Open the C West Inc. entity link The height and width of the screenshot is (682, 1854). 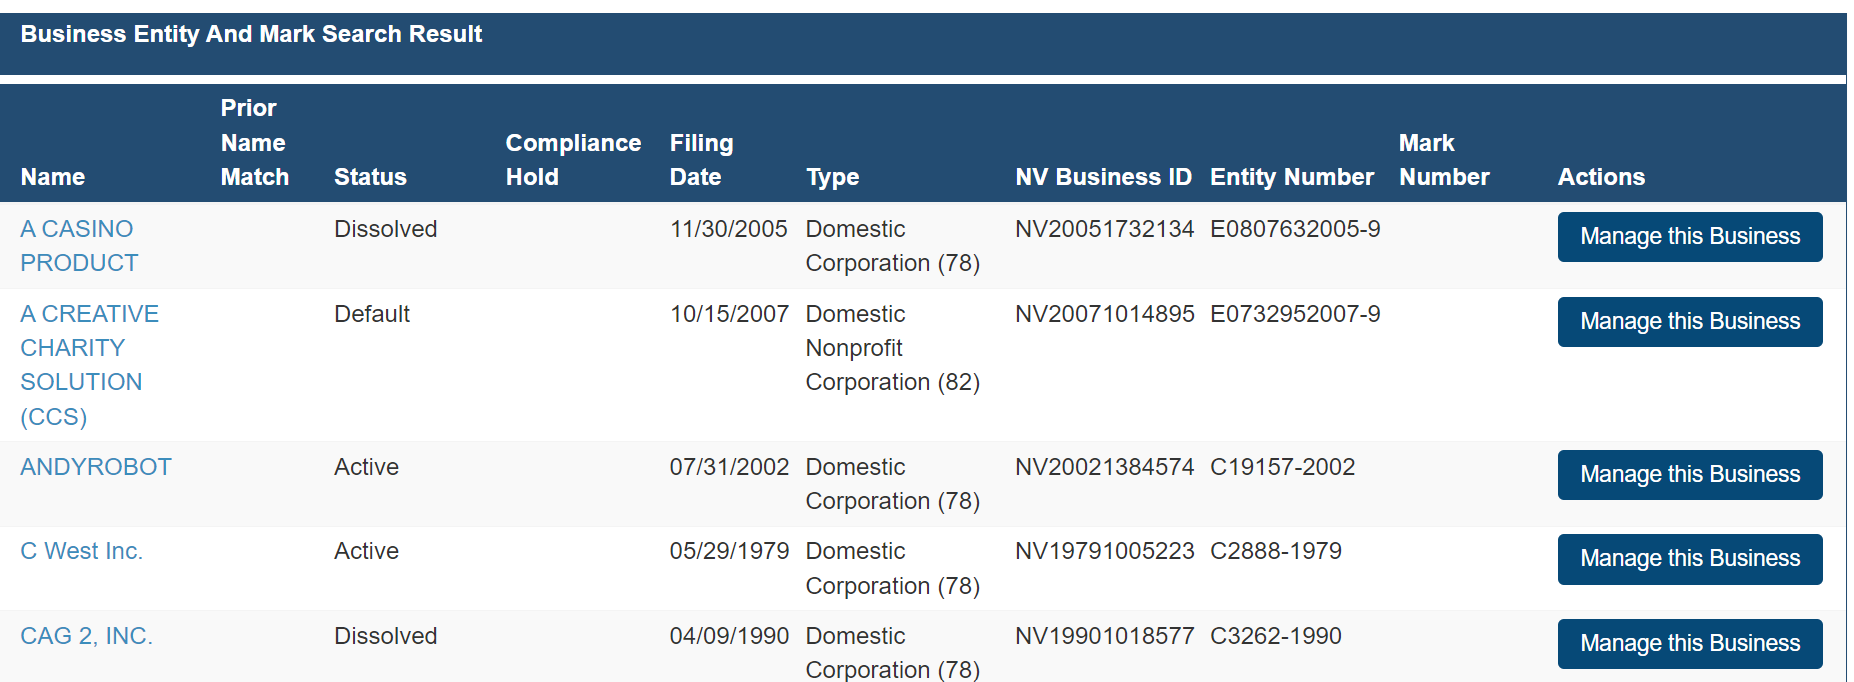click(x=81, y=551)
